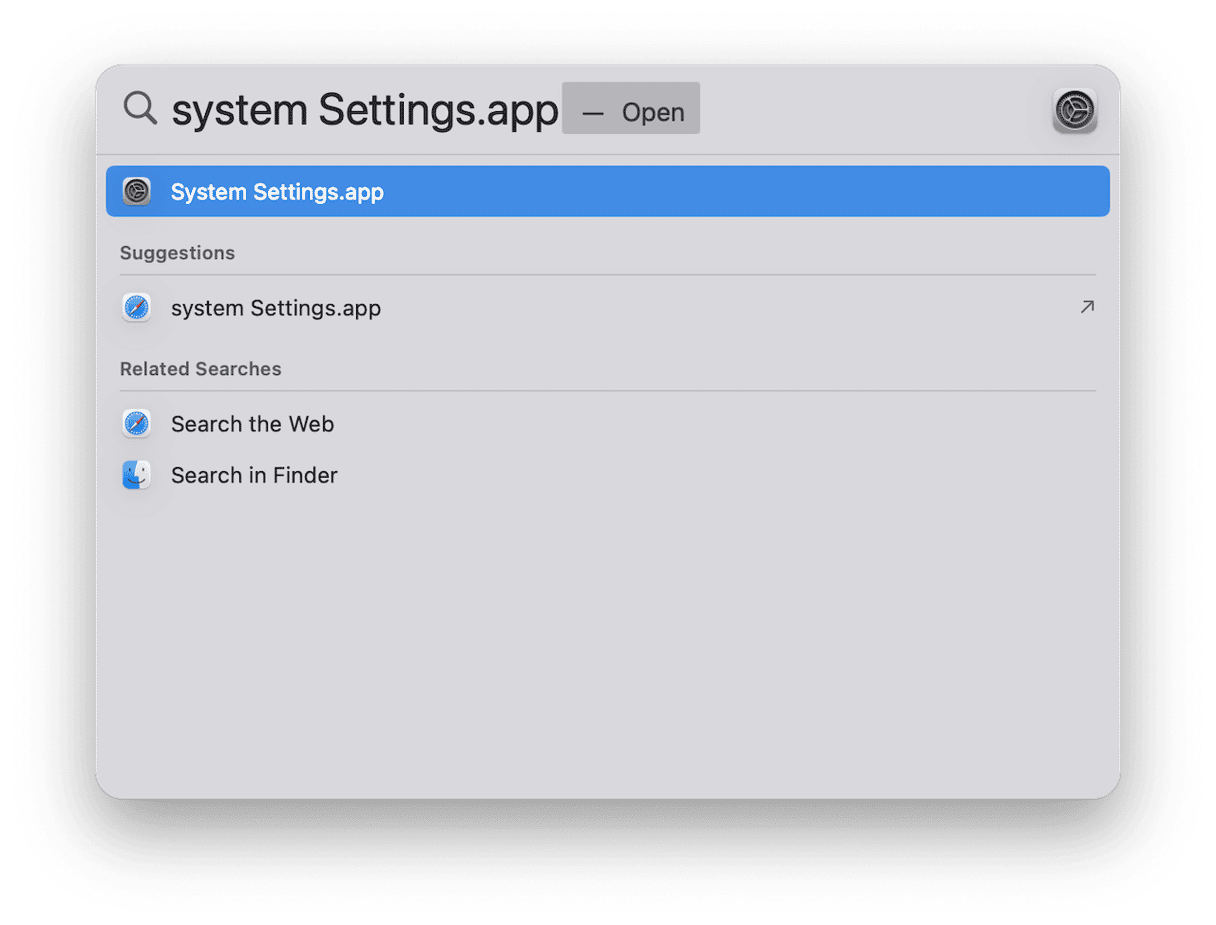Open the highlighted System Settings.app top hit
Viewport: 1216px width, 925px height.
tap(277, 192)
